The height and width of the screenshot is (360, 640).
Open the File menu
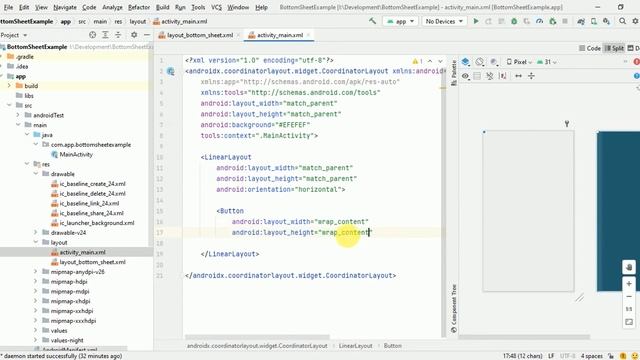tap(8, 7)
